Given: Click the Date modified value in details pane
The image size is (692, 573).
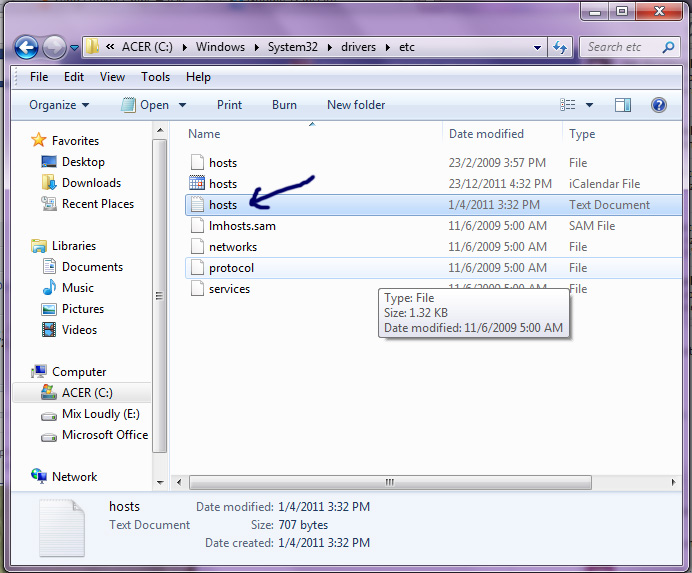Looking at the screenshot, I should pyautogui.click(x=324, y=507).
